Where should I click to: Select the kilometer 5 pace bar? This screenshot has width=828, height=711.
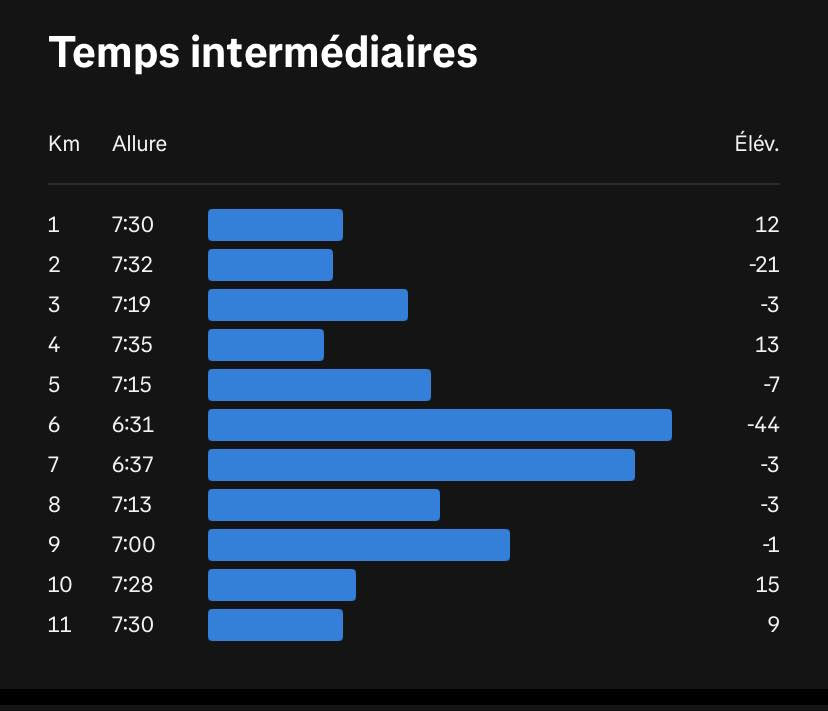[x=319, y=385]
